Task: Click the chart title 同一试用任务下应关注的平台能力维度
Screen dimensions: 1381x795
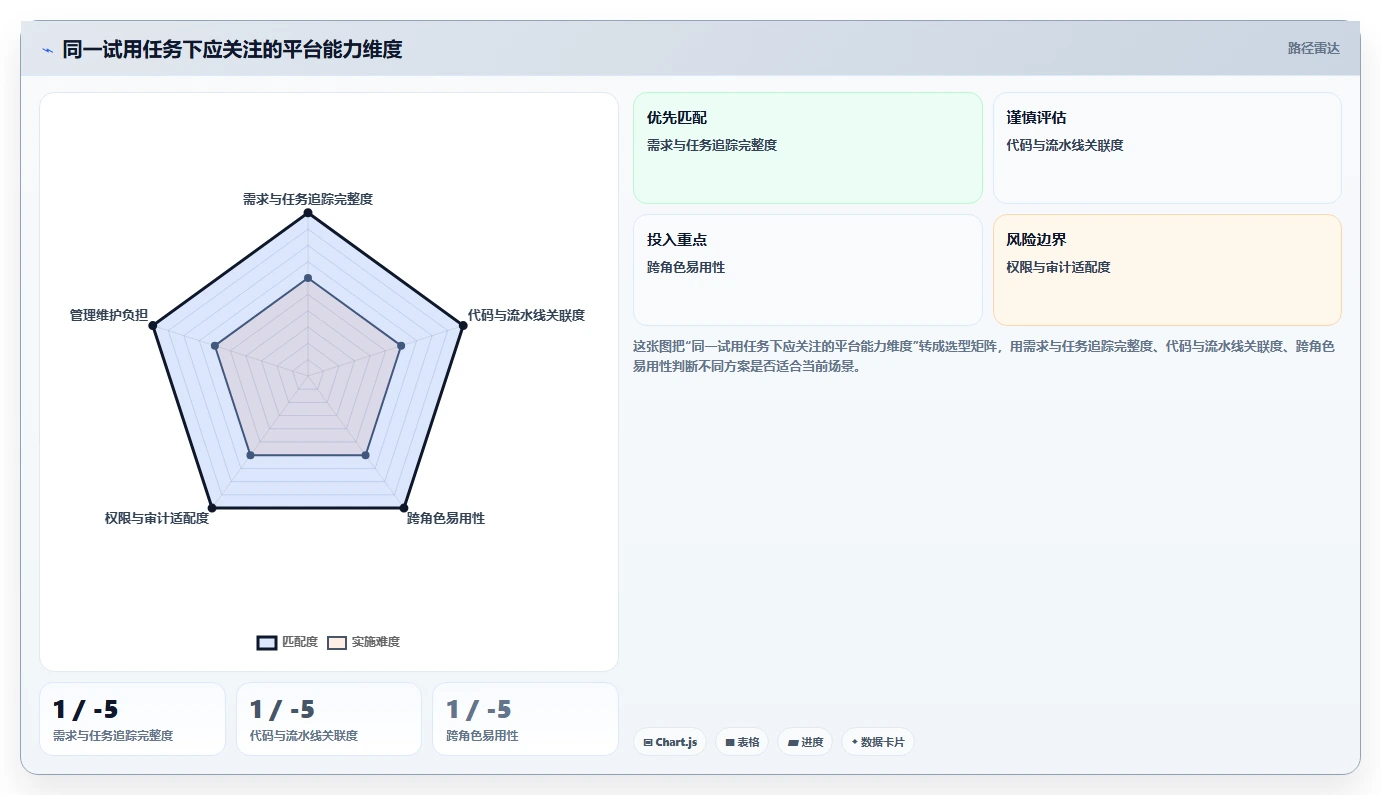Action: (232, 49)
